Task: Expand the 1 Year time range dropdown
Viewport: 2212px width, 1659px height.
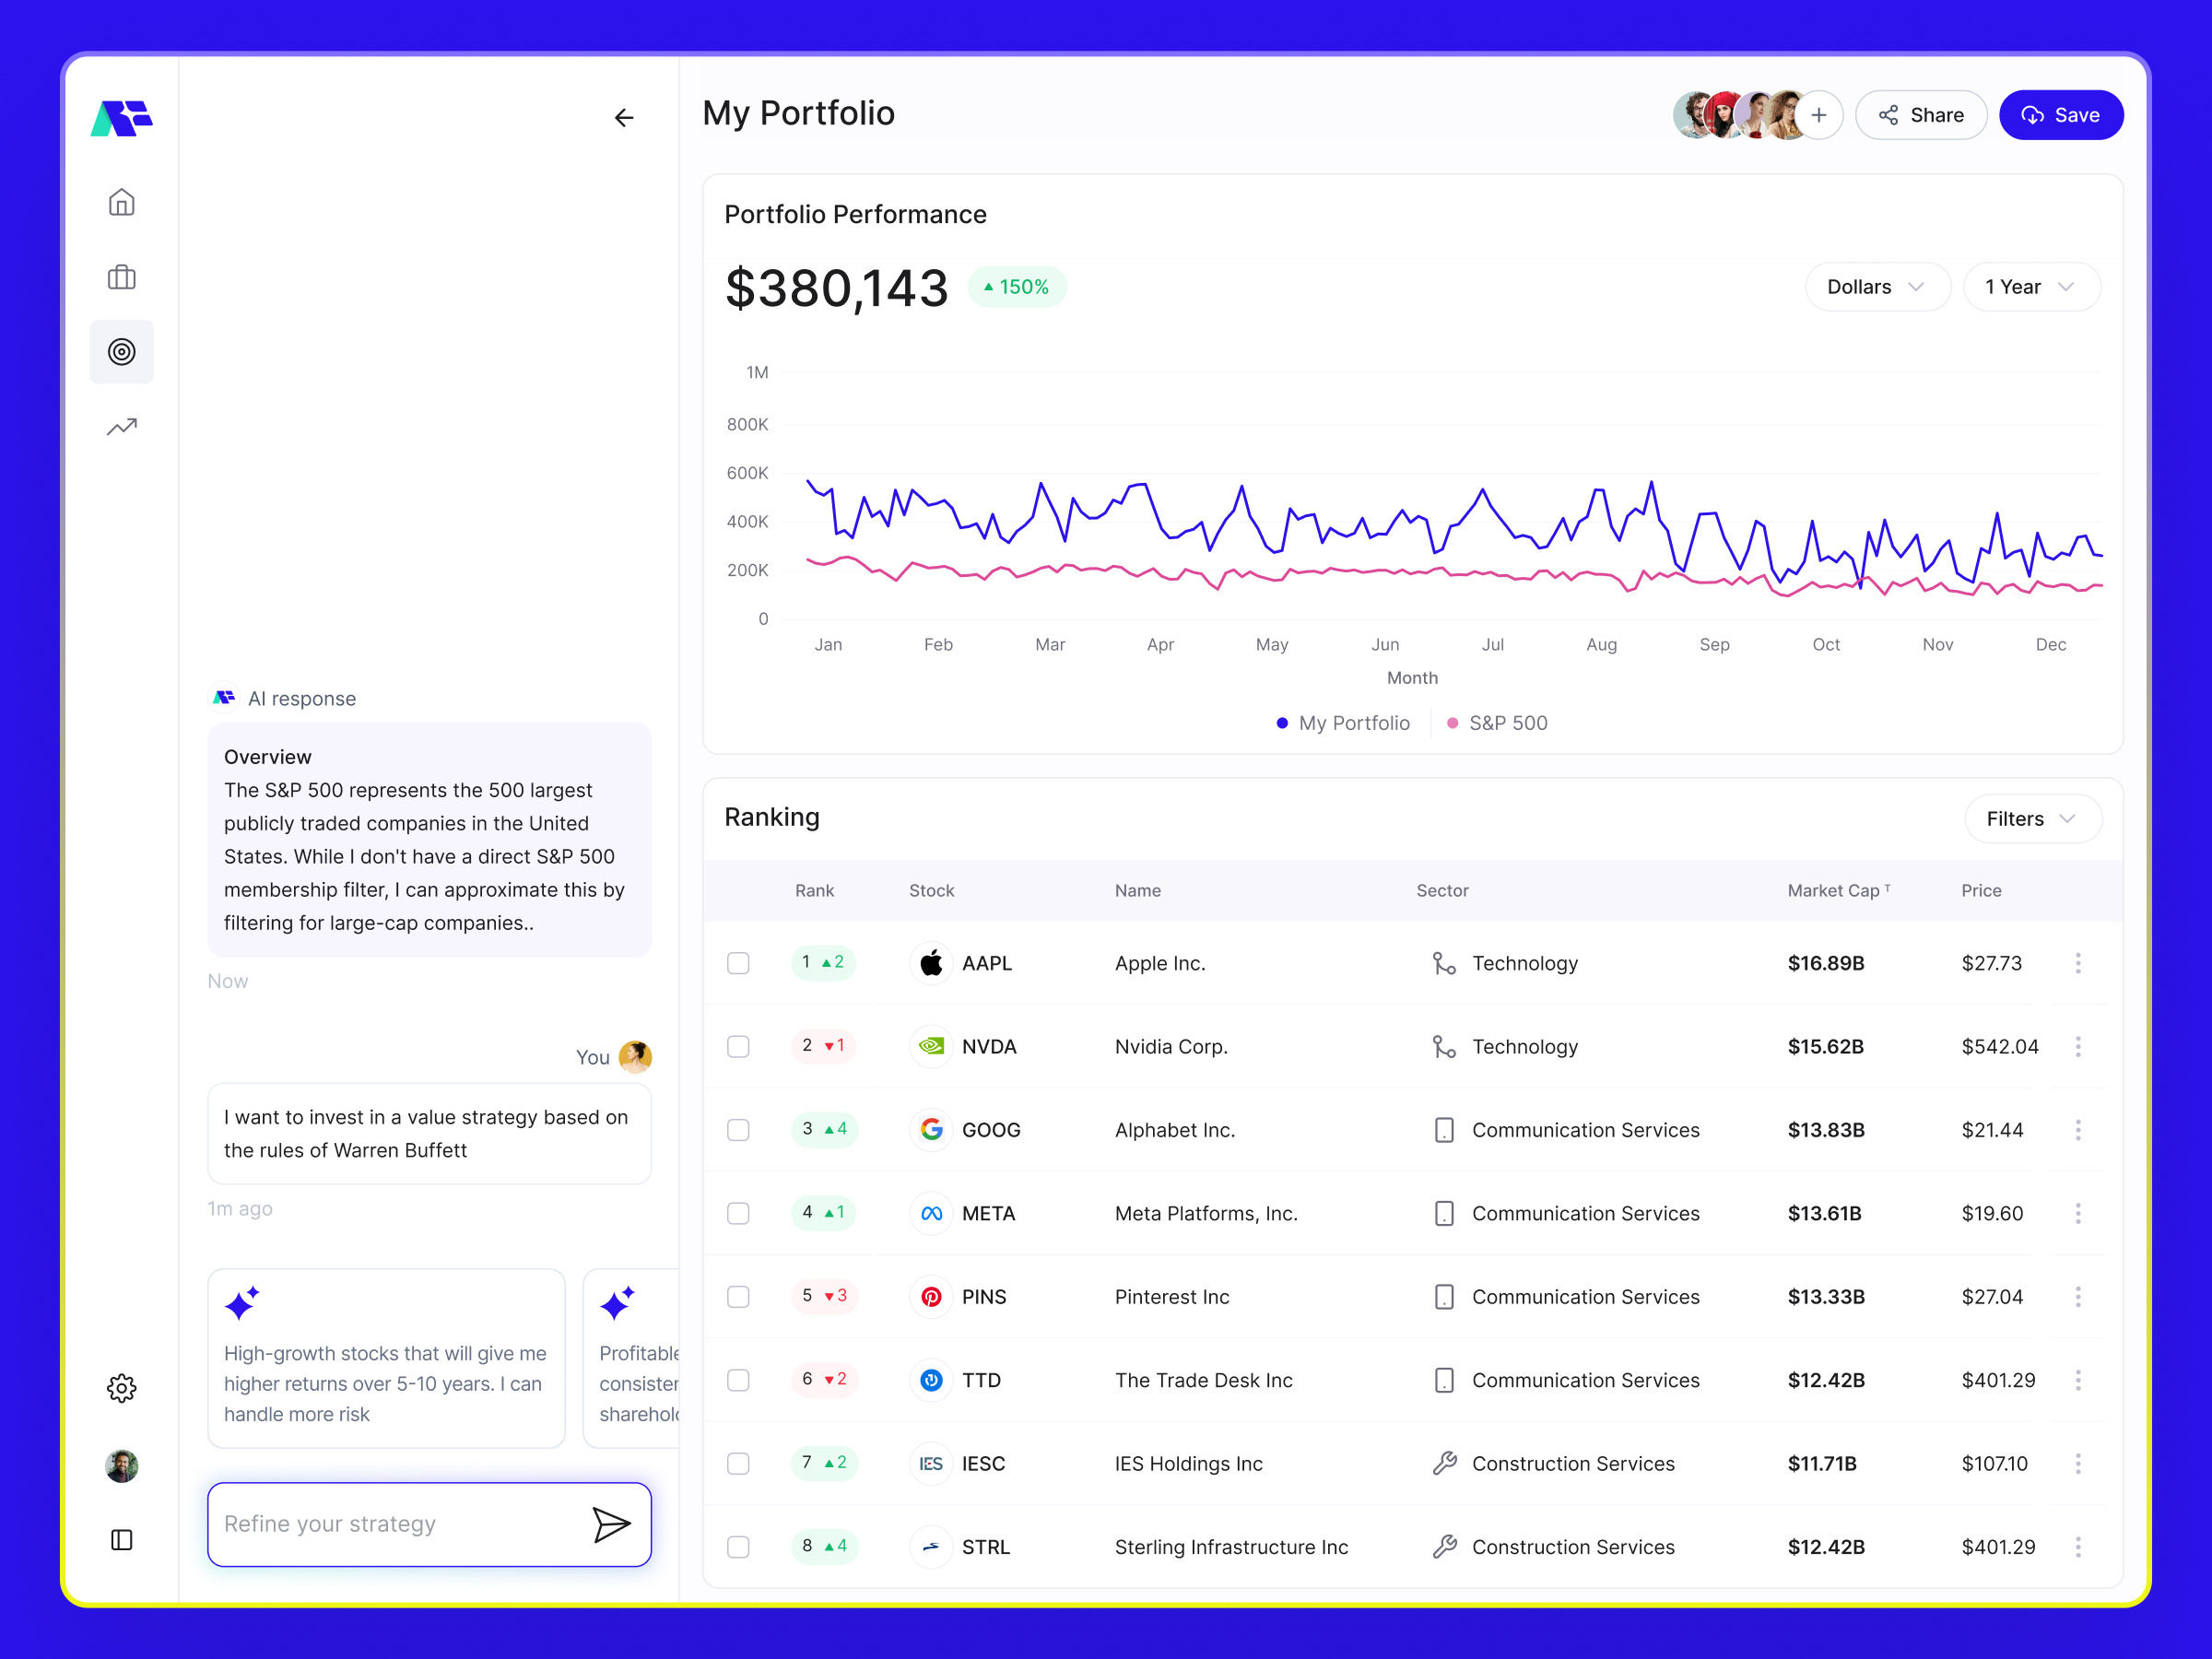Action: point(2031,286)
